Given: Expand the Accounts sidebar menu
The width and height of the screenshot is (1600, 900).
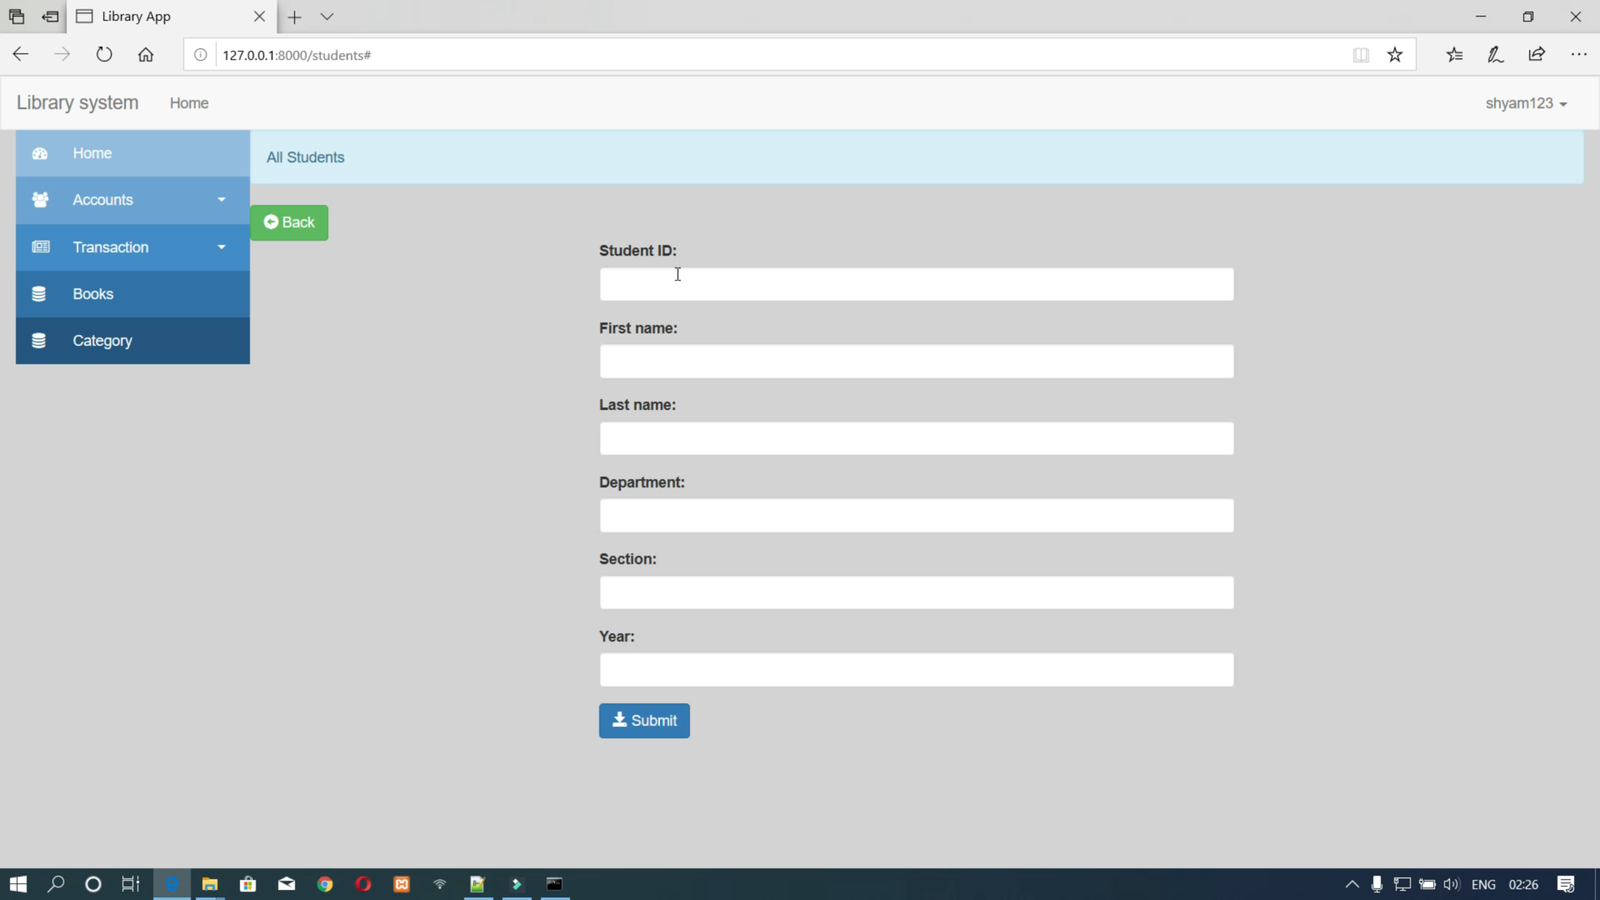Looking at the screenshot, I should pyautogui.click(x=132, y=200).
